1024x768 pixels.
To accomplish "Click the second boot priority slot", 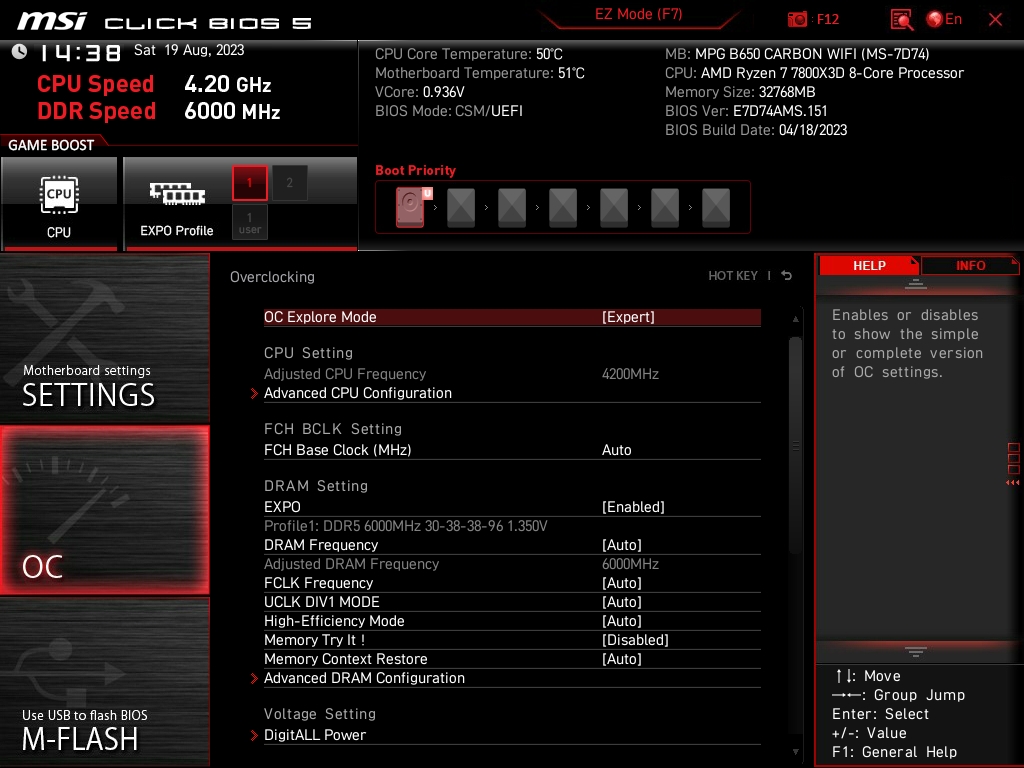I will tap(461, 208).
